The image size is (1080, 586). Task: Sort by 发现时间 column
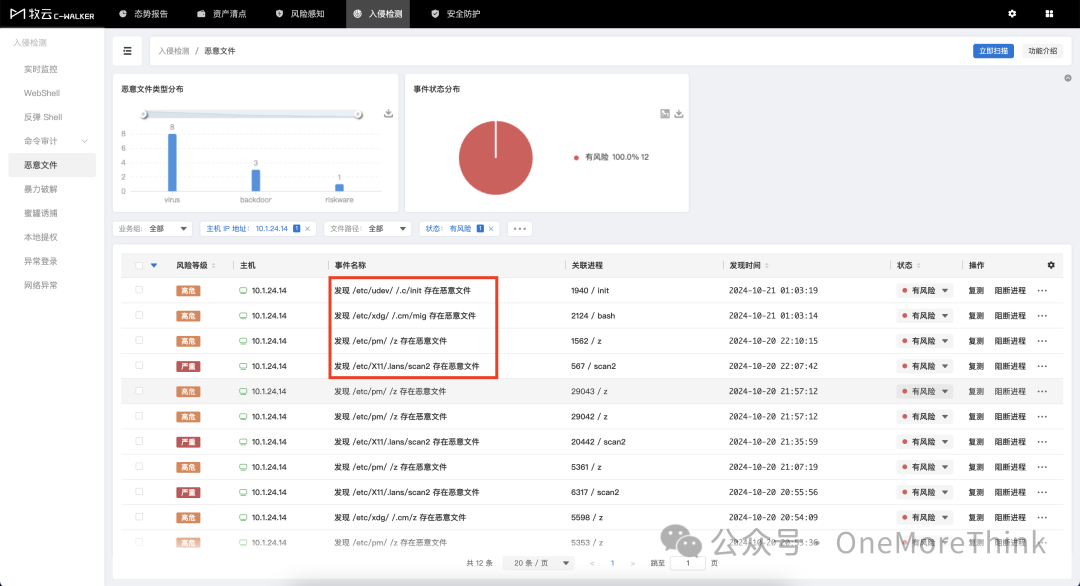767,266
